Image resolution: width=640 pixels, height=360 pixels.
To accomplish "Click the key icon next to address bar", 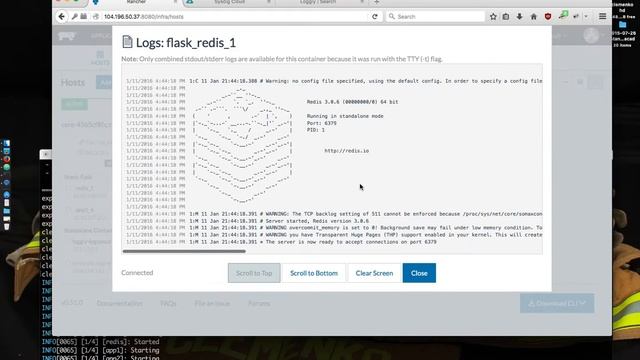I will pos(74,16).
